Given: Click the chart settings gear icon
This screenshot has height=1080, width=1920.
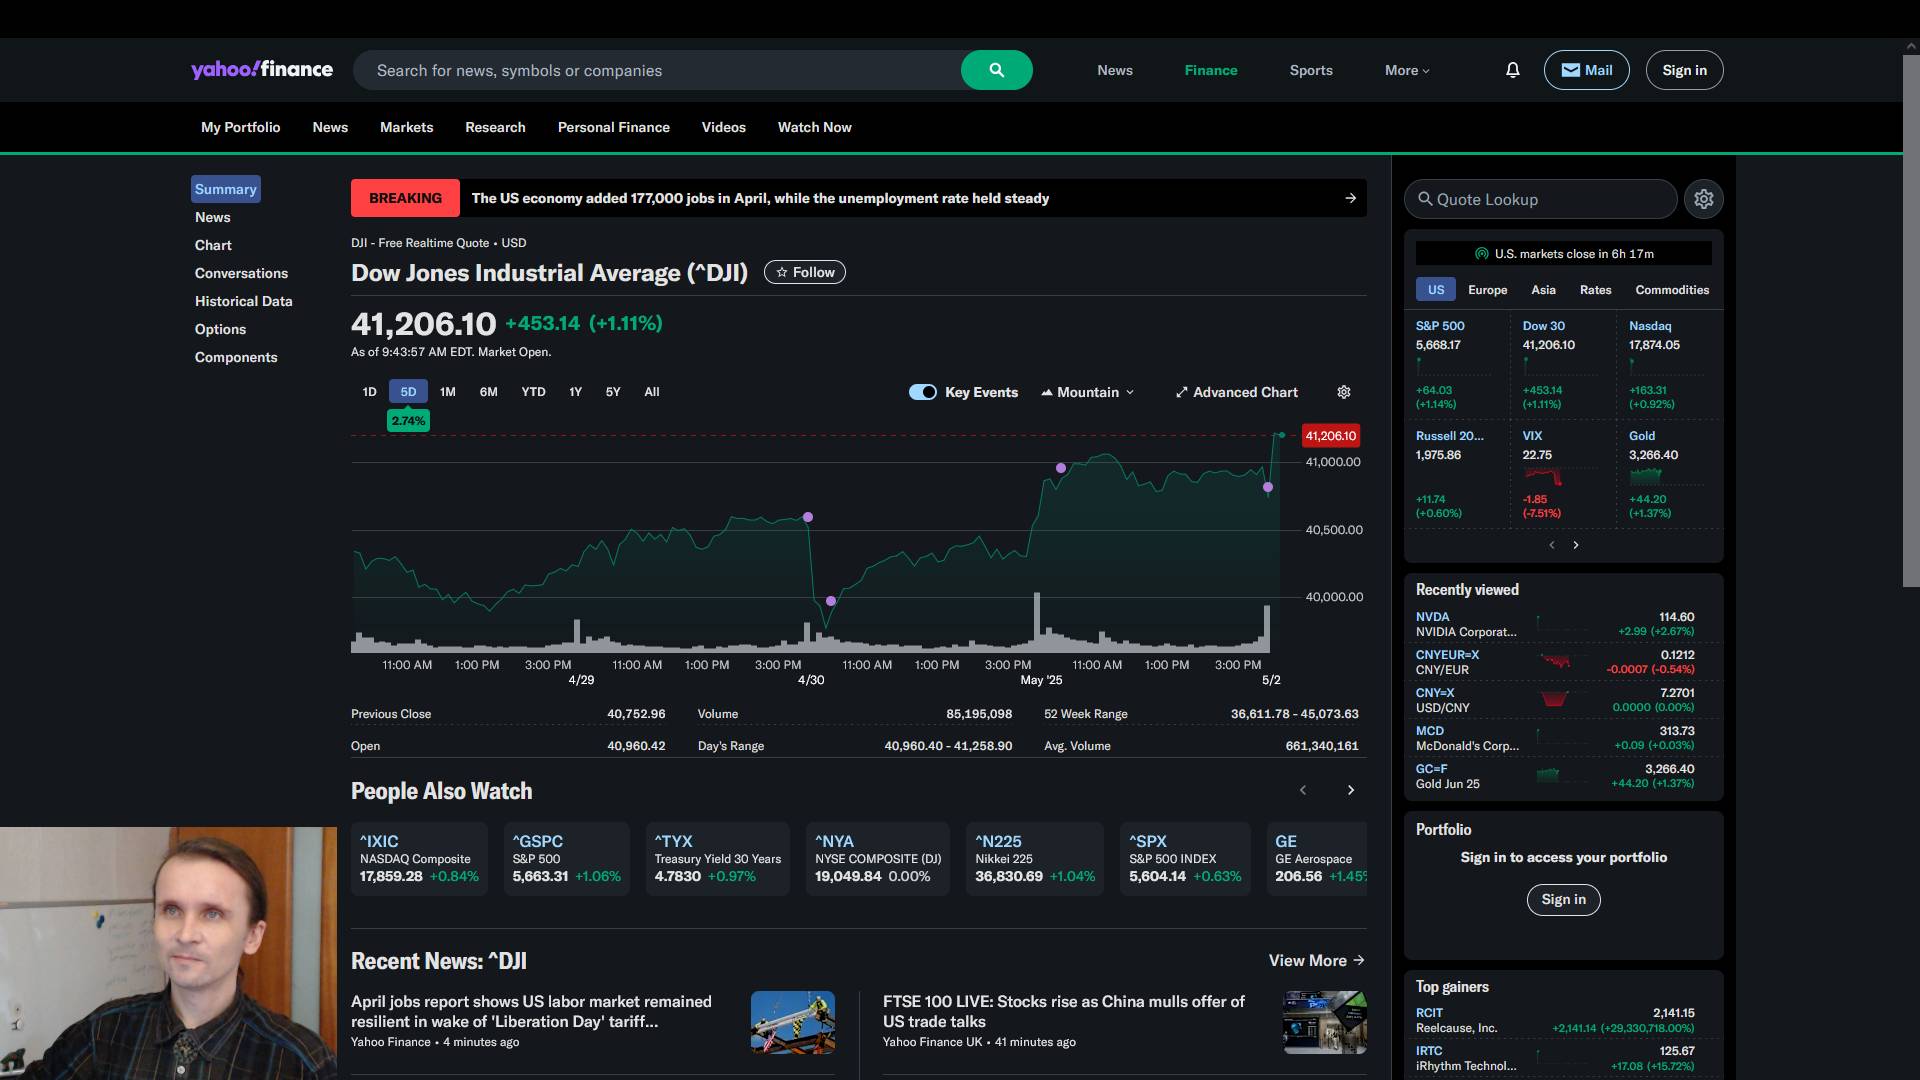Looking at the screenshot, I should [x=1344, y=392].
